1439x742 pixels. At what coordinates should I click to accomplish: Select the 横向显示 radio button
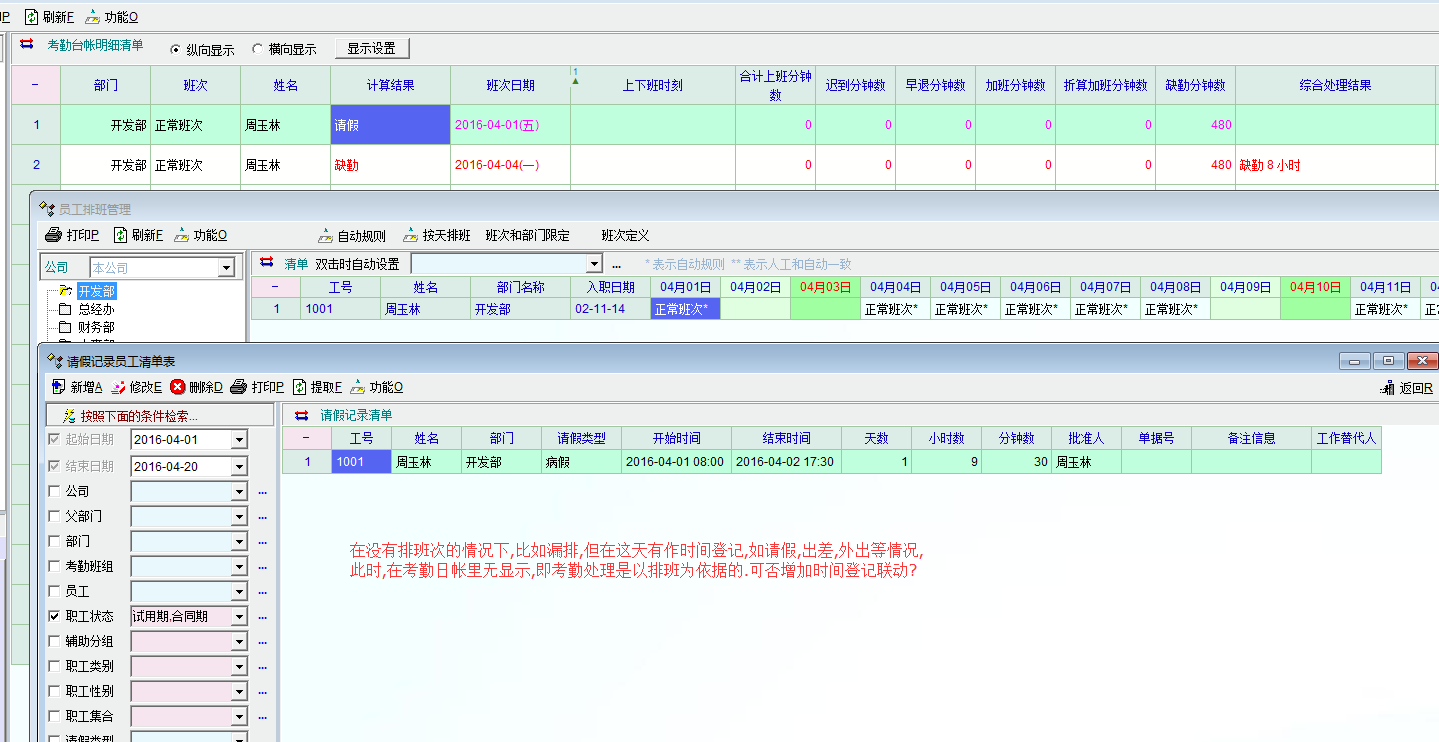pos(258,49)
